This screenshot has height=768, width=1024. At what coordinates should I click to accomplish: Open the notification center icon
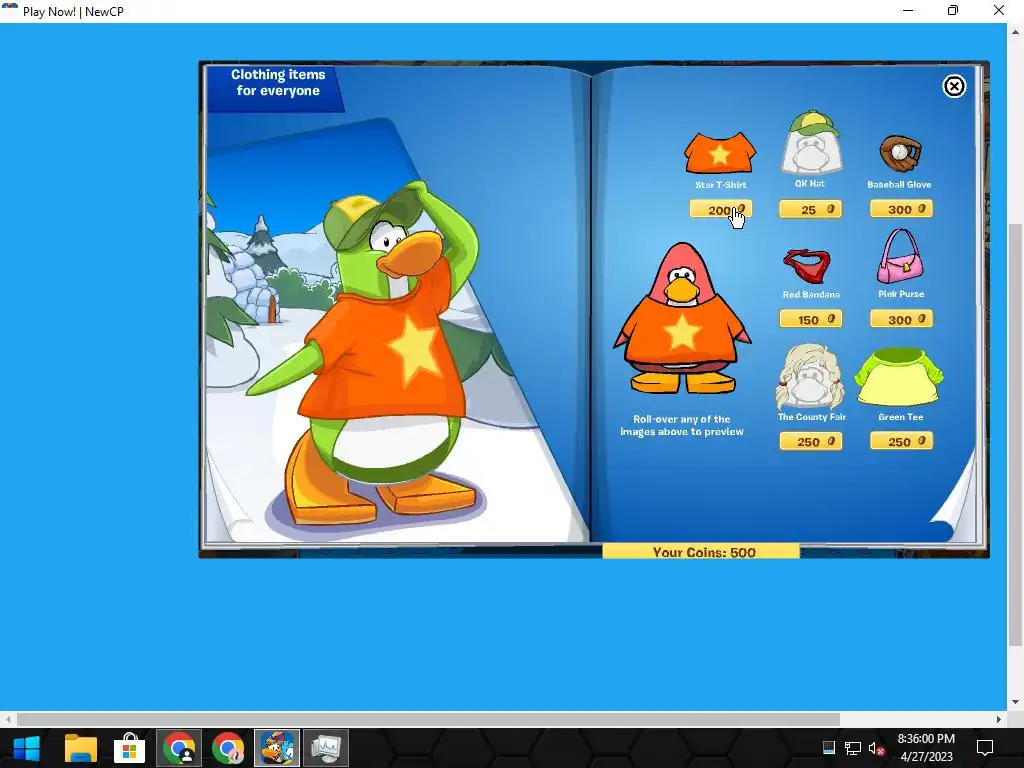[984, 748]
